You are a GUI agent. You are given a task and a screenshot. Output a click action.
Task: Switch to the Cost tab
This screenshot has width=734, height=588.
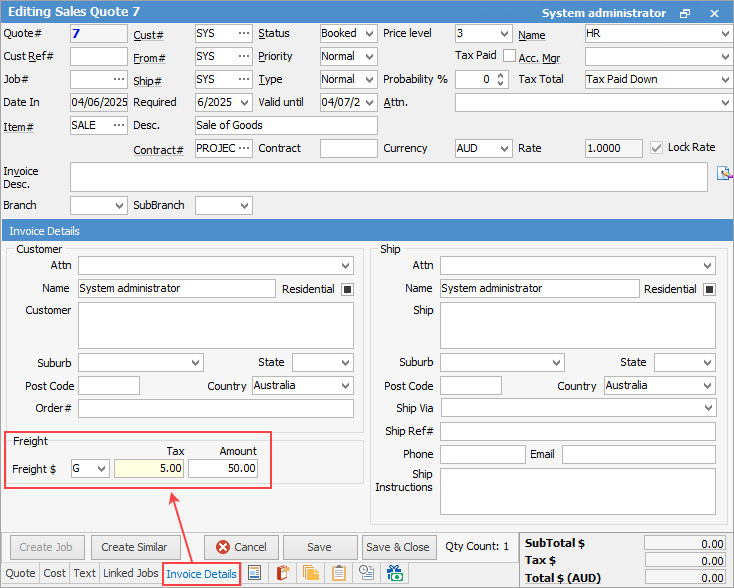[x=54, y=574]
